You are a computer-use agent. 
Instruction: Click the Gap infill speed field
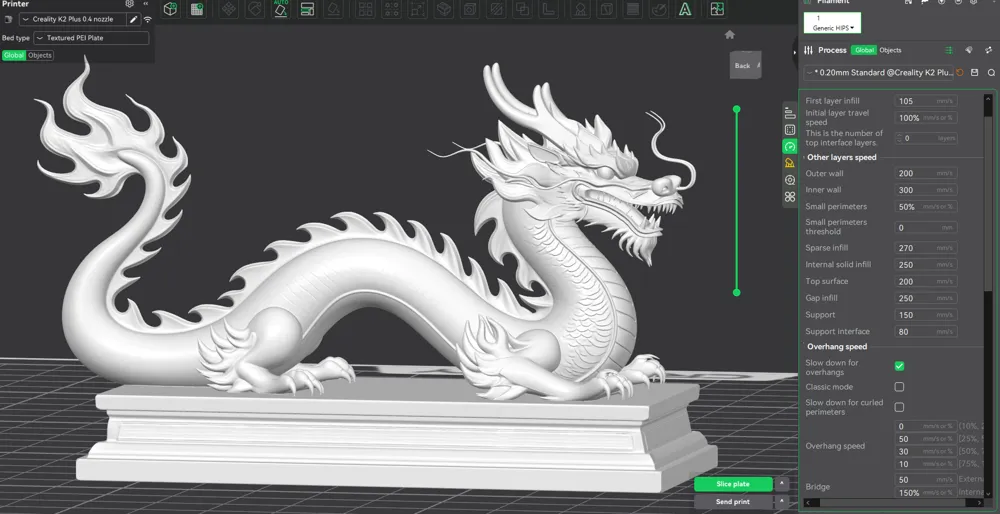point(925,298)
